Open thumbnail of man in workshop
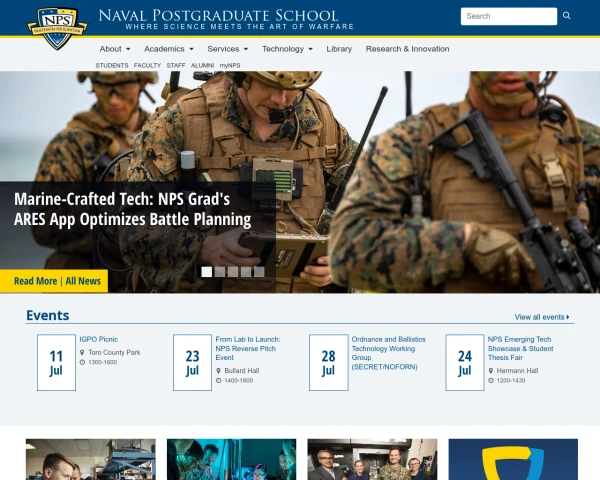Image resolution: width=600 pixels, height=480 pixels. tap(91, 459)
